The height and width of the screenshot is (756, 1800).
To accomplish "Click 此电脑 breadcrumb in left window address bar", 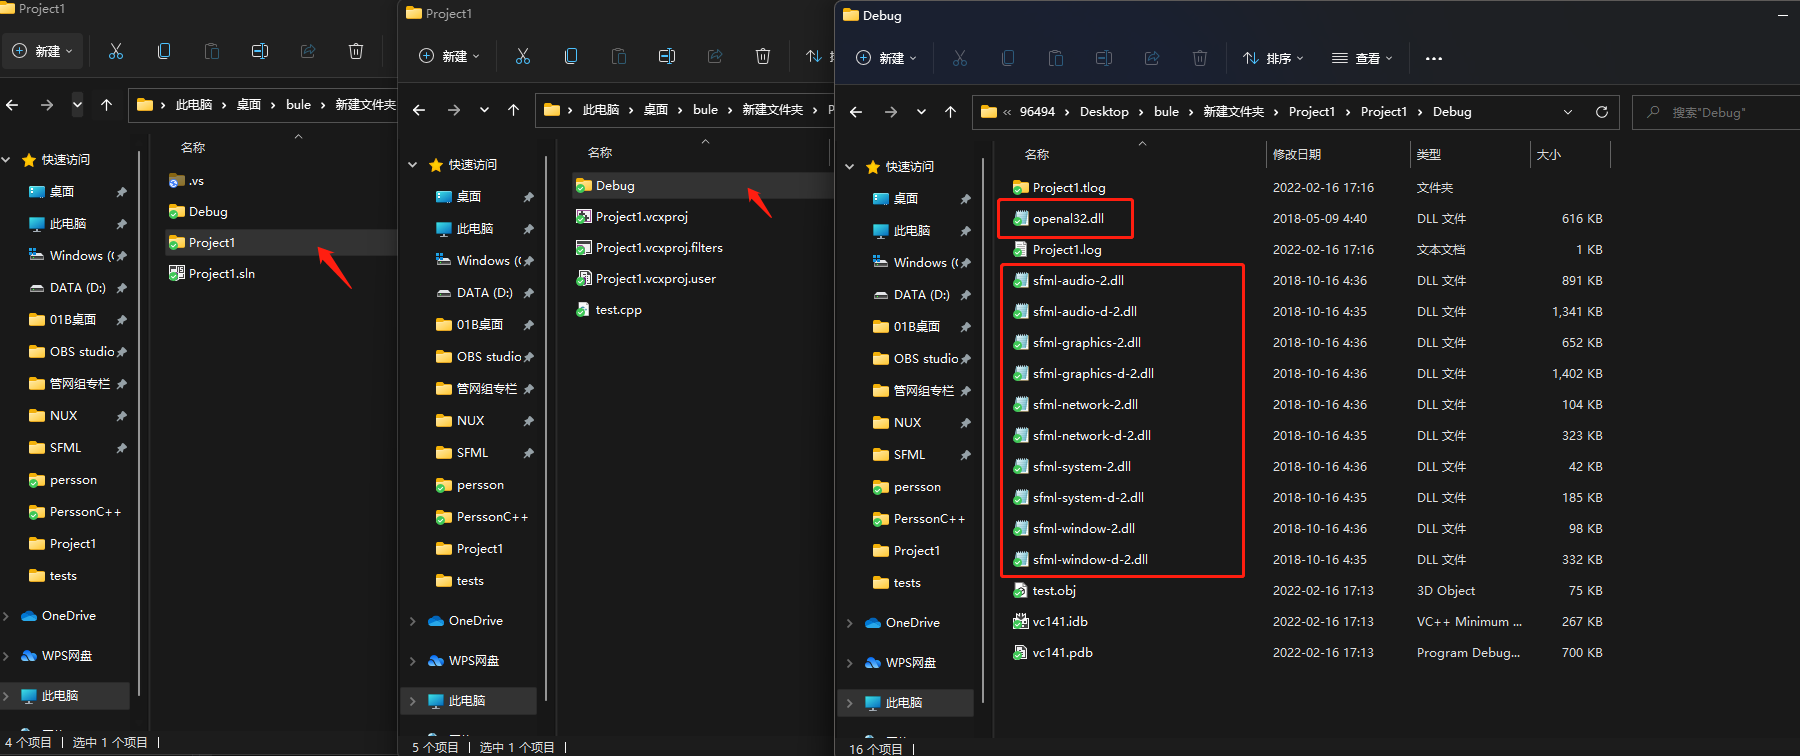I will tap(194, 104).
